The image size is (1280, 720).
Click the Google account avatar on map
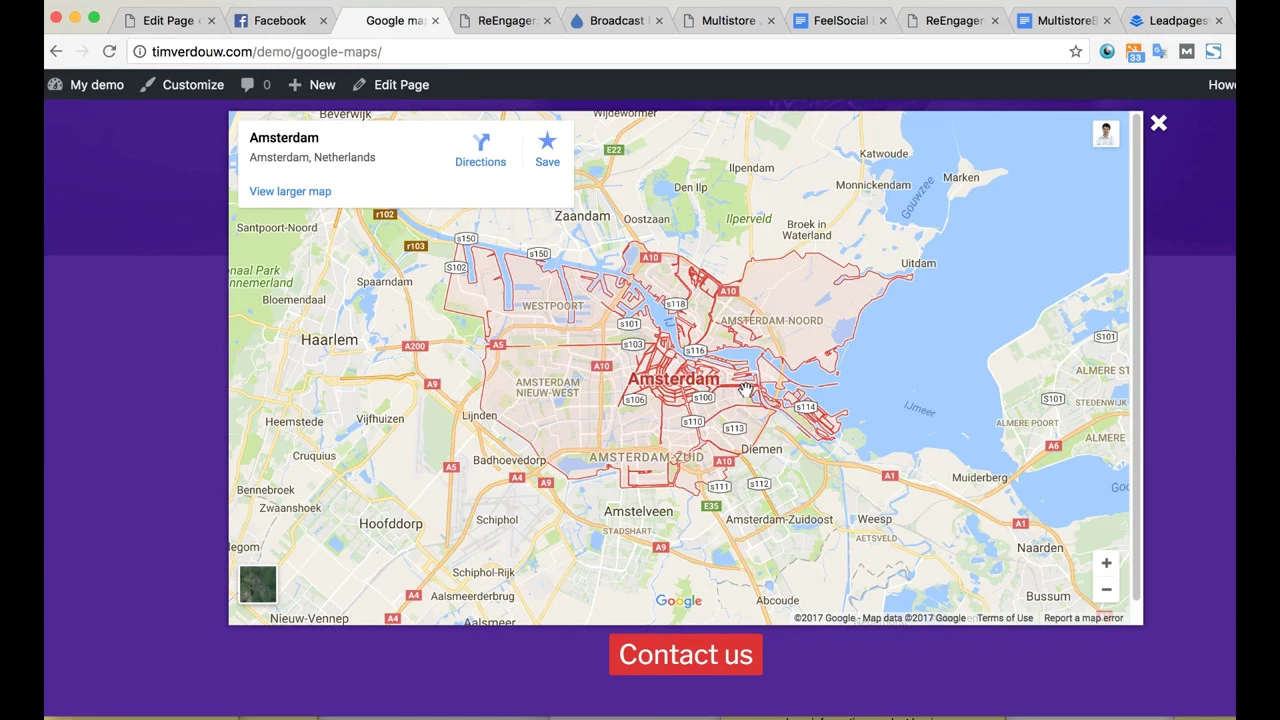[x=1105, y=134]
